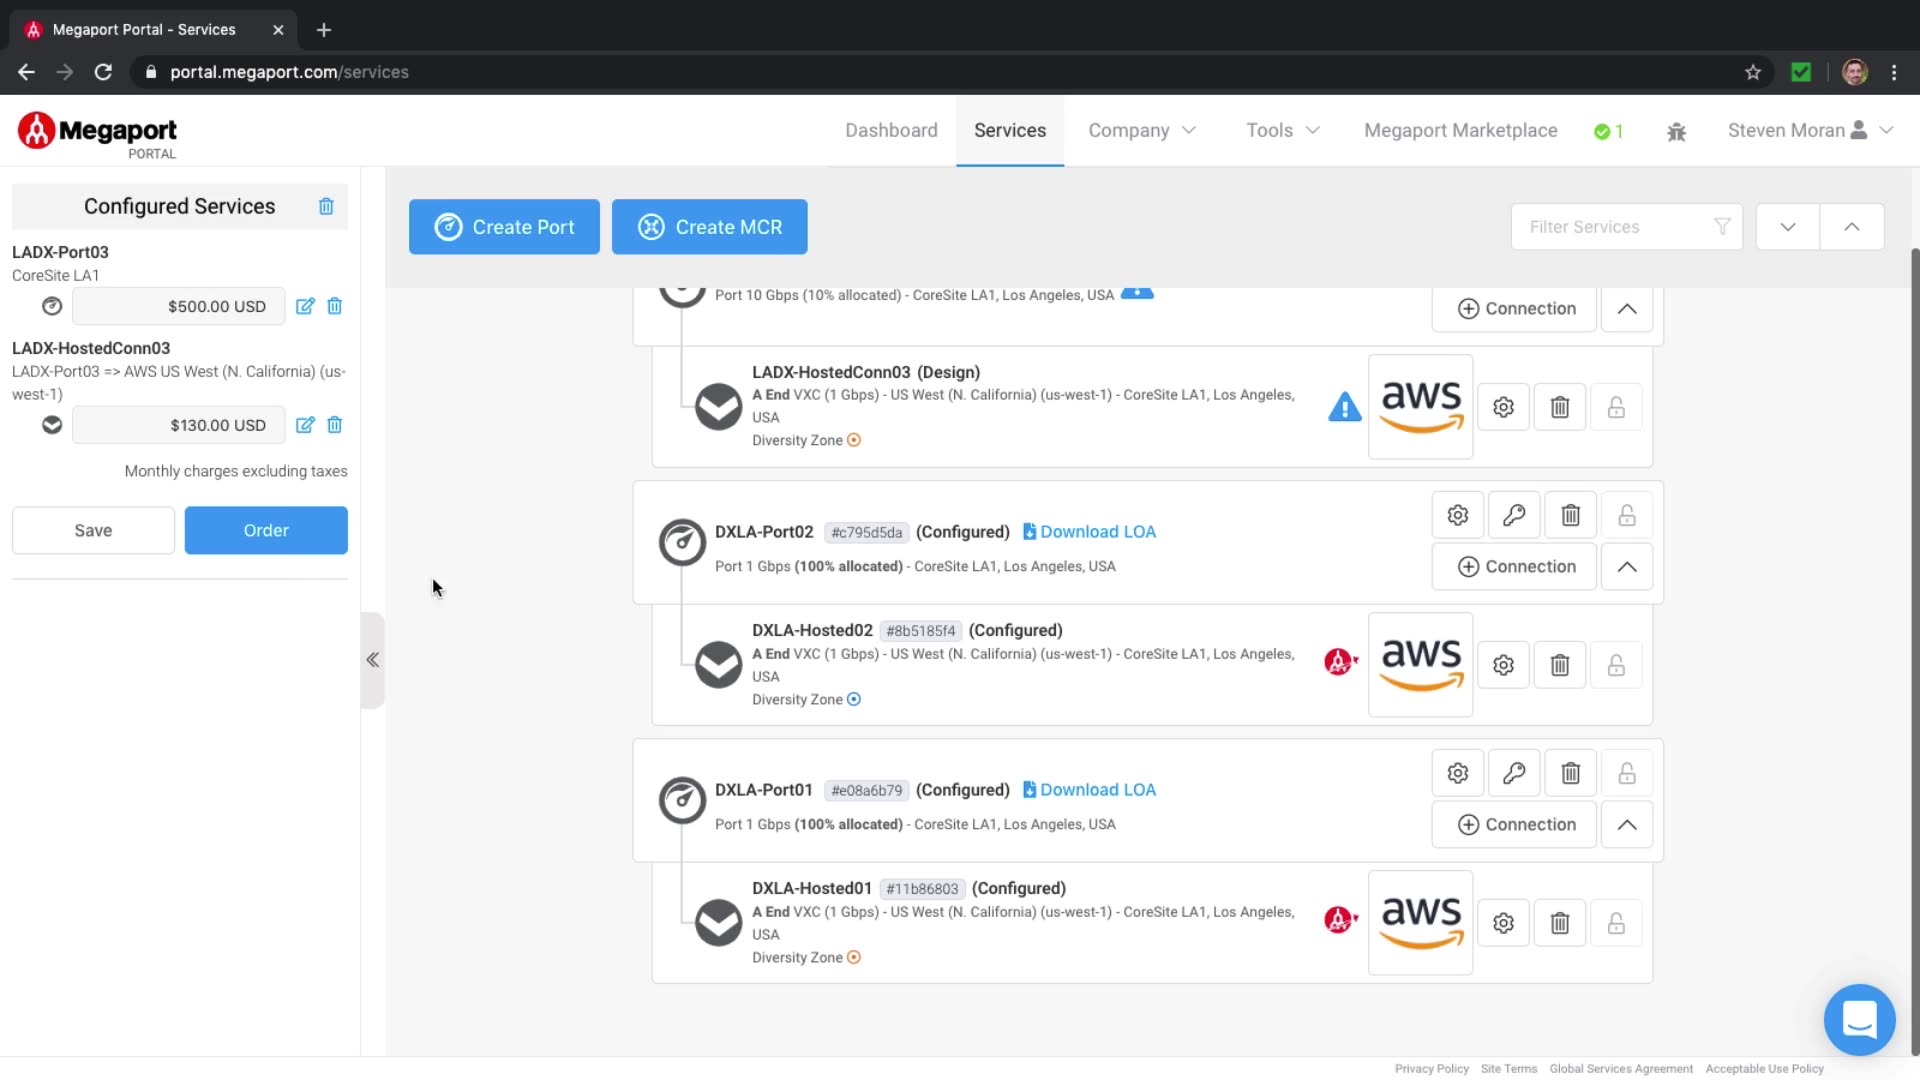Toggle the lock on DXLA-Port02
Image resolution: width=1920 pixels, height=1080 pixels.
click(x=1626, y=515)
